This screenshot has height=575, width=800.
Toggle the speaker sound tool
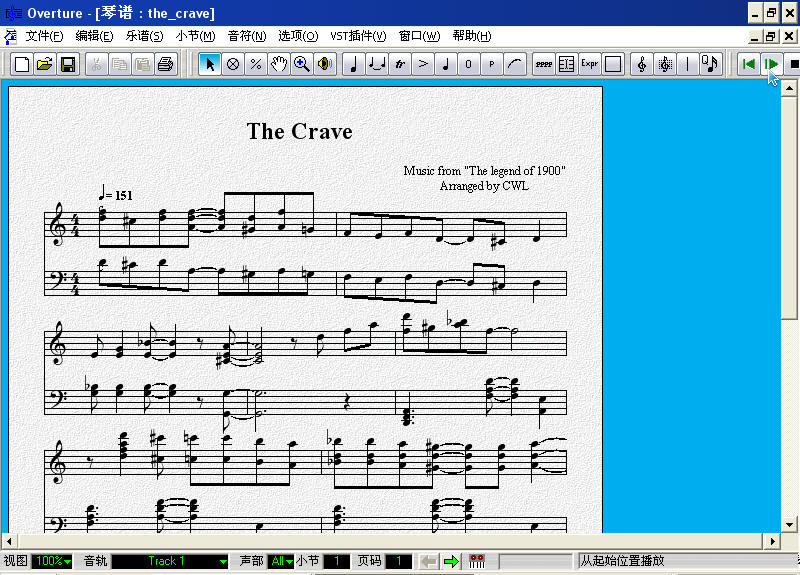324,64
